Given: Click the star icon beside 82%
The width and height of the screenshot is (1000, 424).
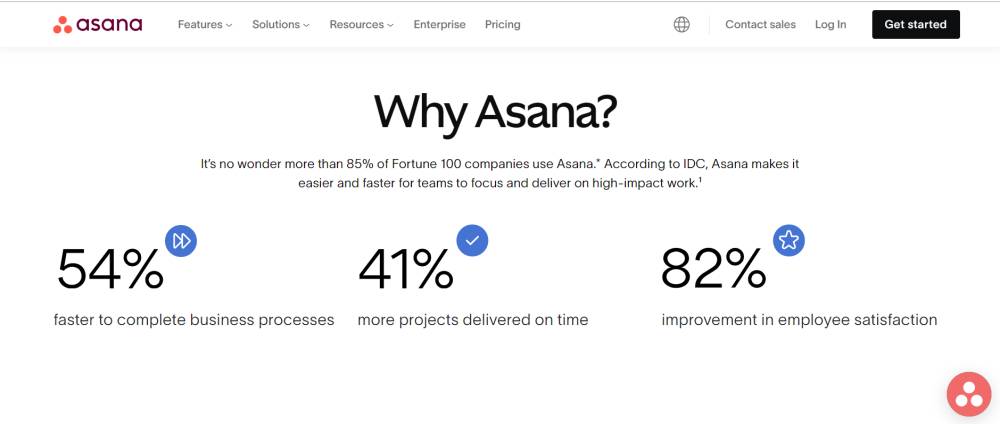Looking at the screenshot, I should point(789,240).
